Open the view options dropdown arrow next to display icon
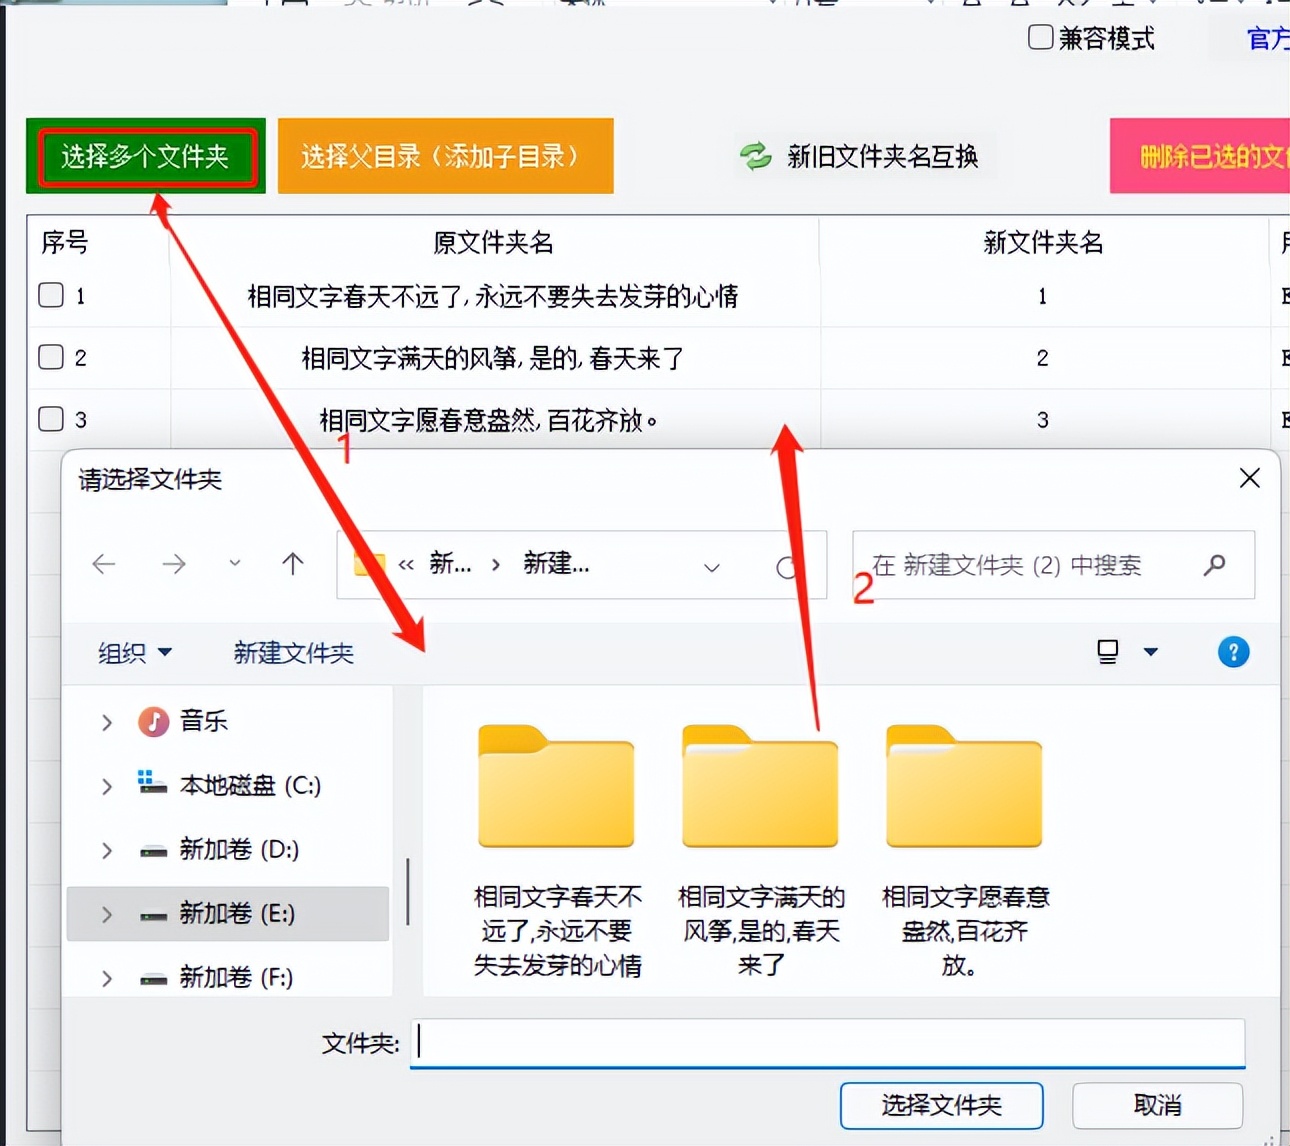The image size is (1290, 1146). click(x=1150, y=652)
